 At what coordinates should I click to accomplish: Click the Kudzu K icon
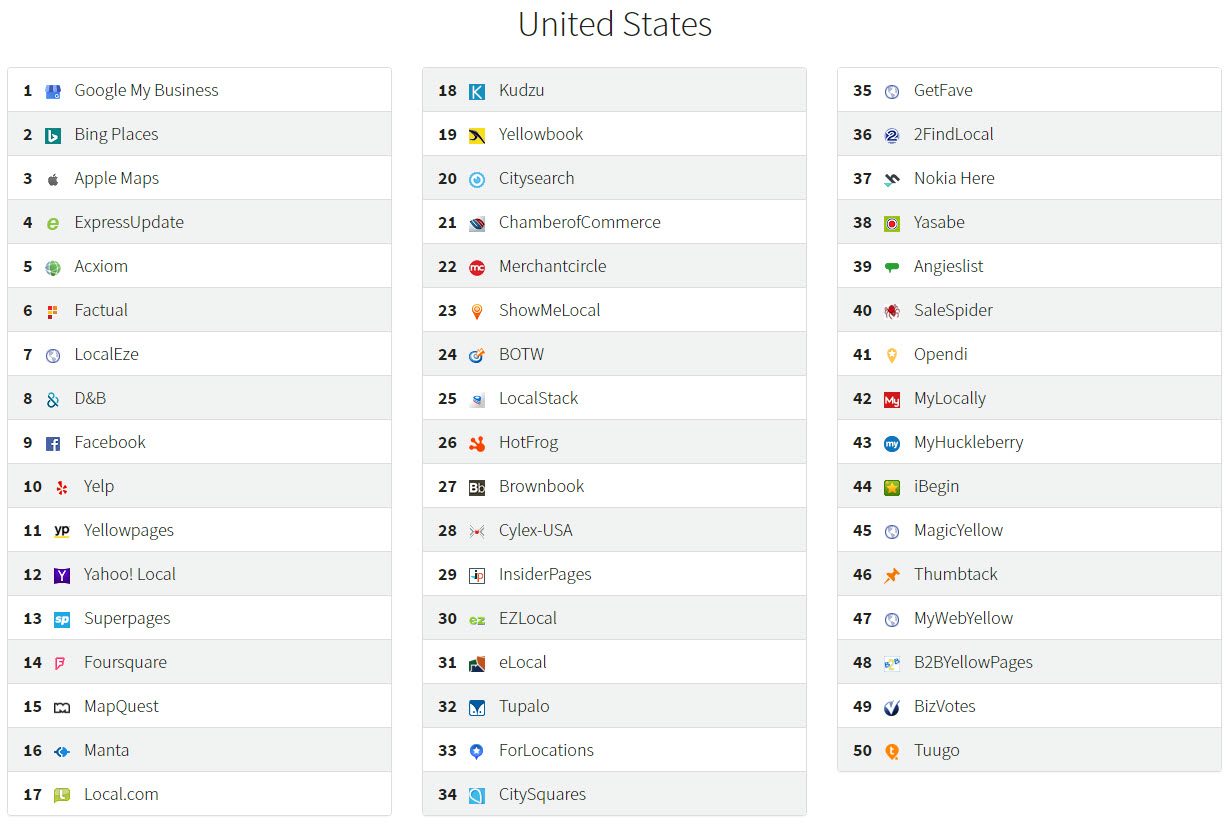coord(477,91)
